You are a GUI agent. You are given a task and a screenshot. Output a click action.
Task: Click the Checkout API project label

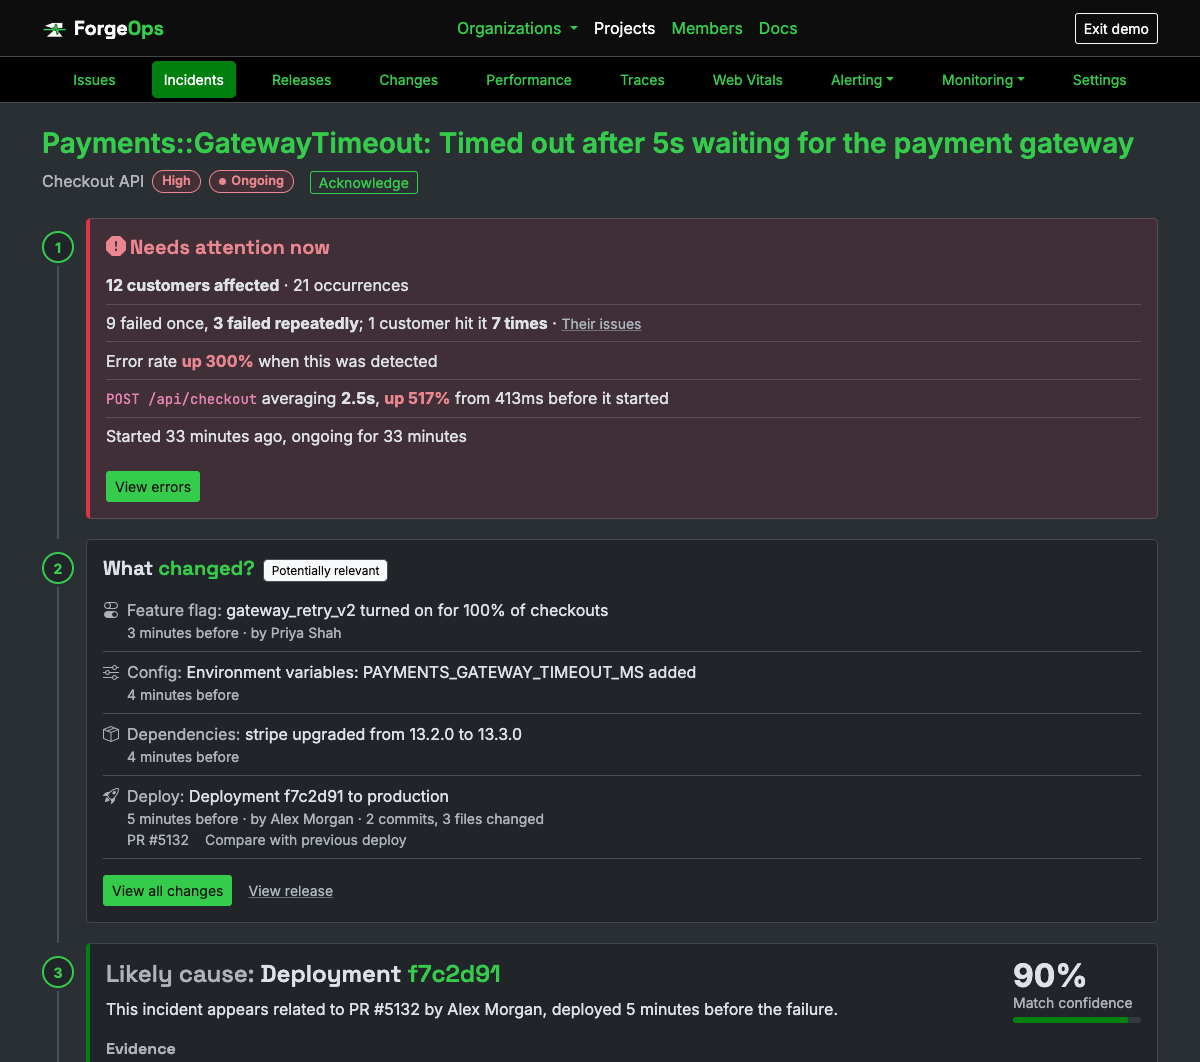pos(93,181)
